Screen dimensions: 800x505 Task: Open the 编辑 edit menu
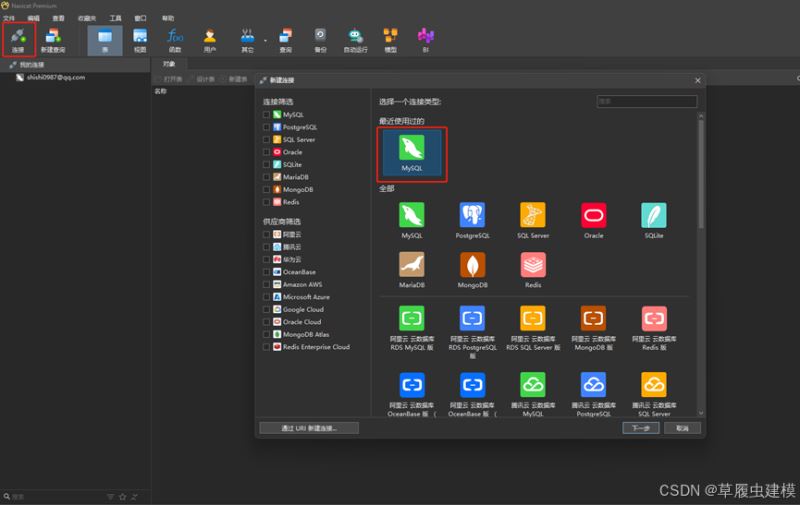coord(34,18)
